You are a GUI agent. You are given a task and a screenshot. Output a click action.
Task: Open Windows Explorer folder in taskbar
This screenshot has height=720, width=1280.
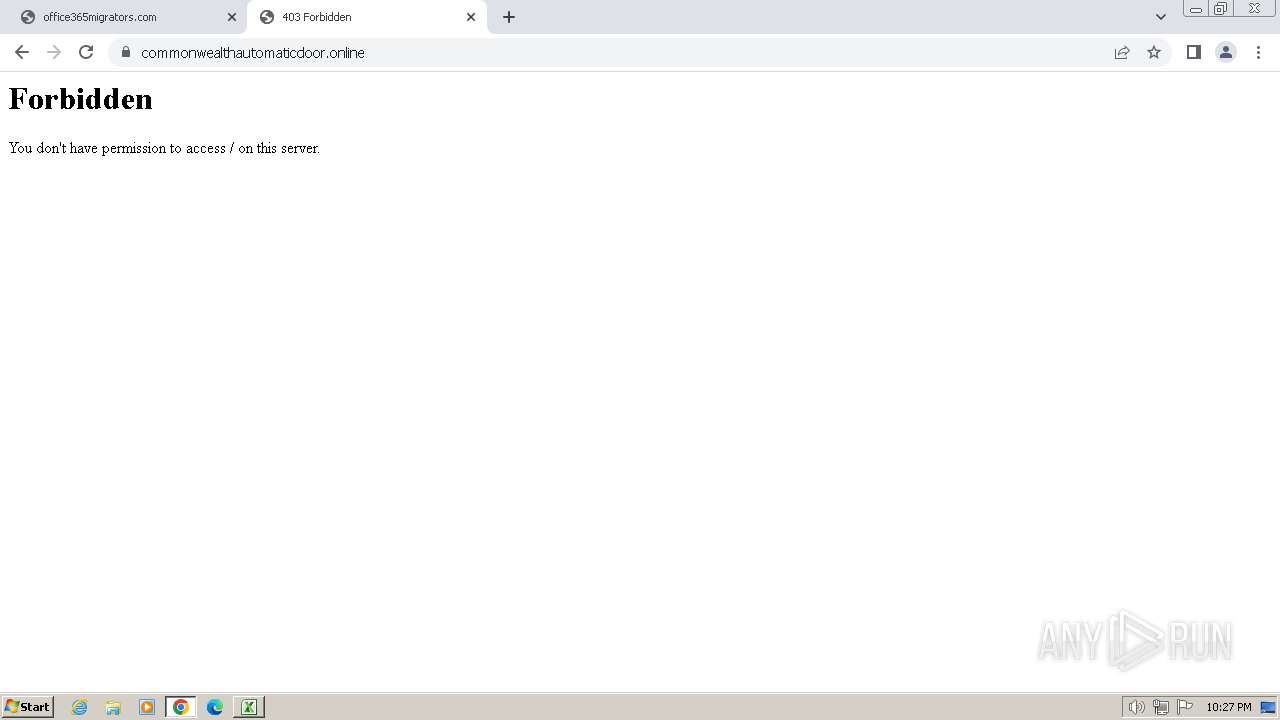click(113, 707)
